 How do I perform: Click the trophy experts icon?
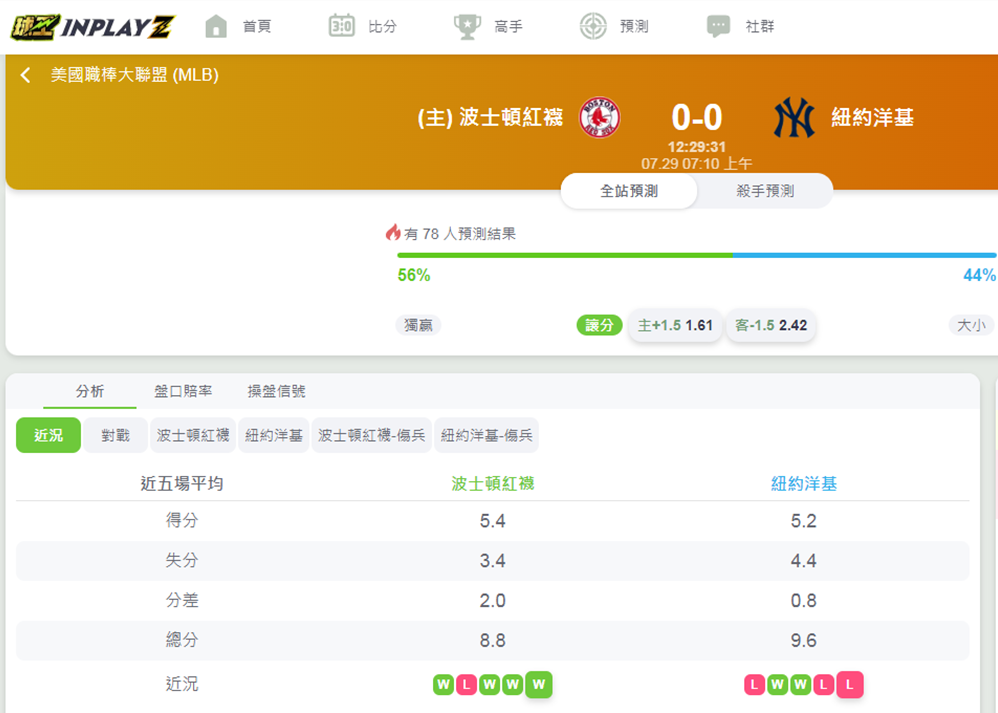click(467, 27)
